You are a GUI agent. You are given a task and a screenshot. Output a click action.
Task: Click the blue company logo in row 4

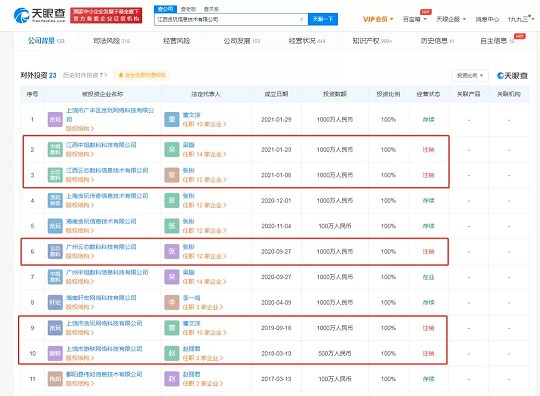55,200
